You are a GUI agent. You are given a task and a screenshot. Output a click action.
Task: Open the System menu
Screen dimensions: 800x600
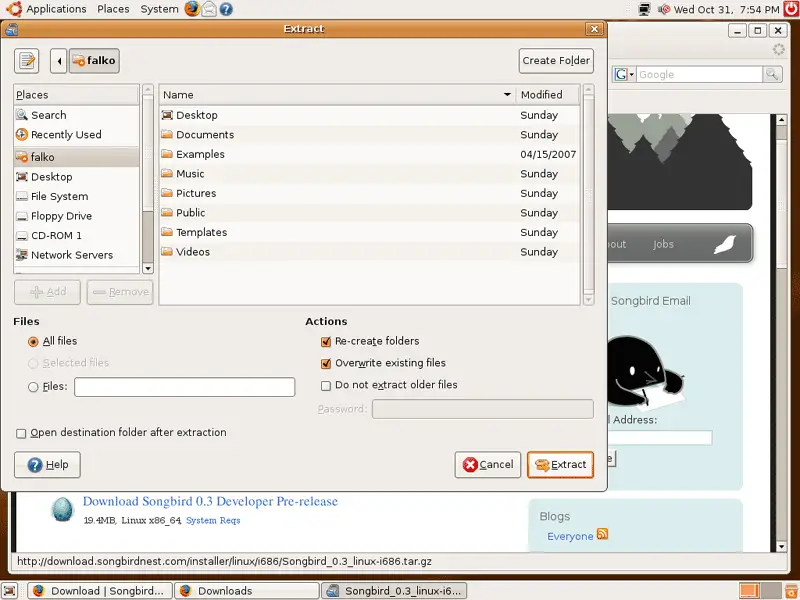159,9
